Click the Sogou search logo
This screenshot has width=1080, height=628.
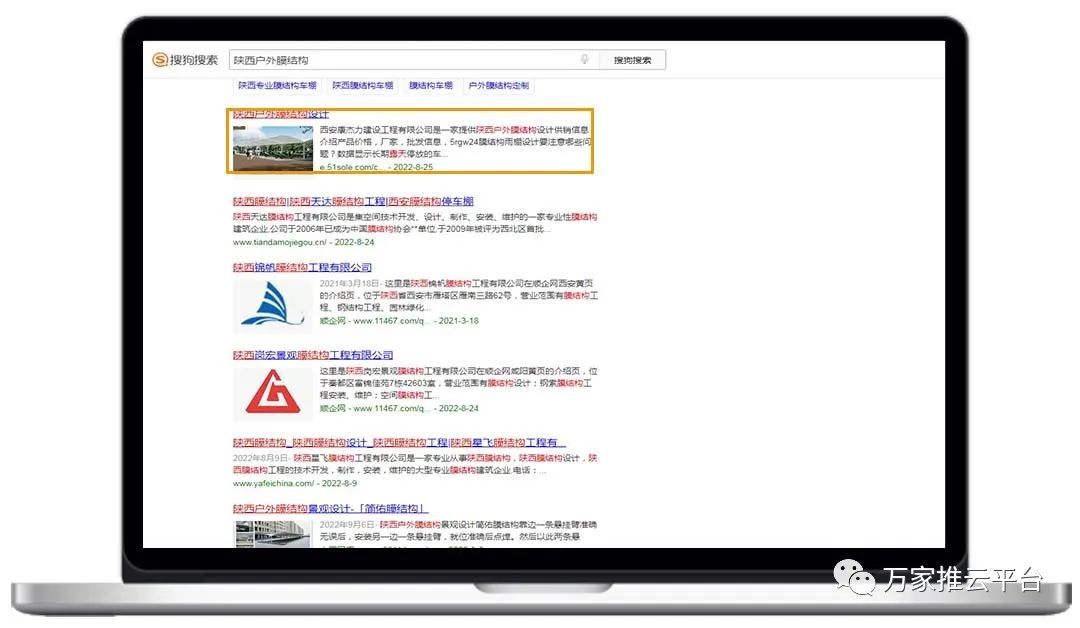pos(185,60)
